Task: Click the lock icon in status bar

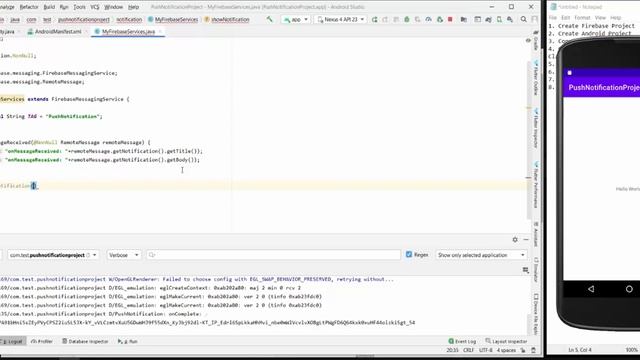Action: click(x=523, y=350)
